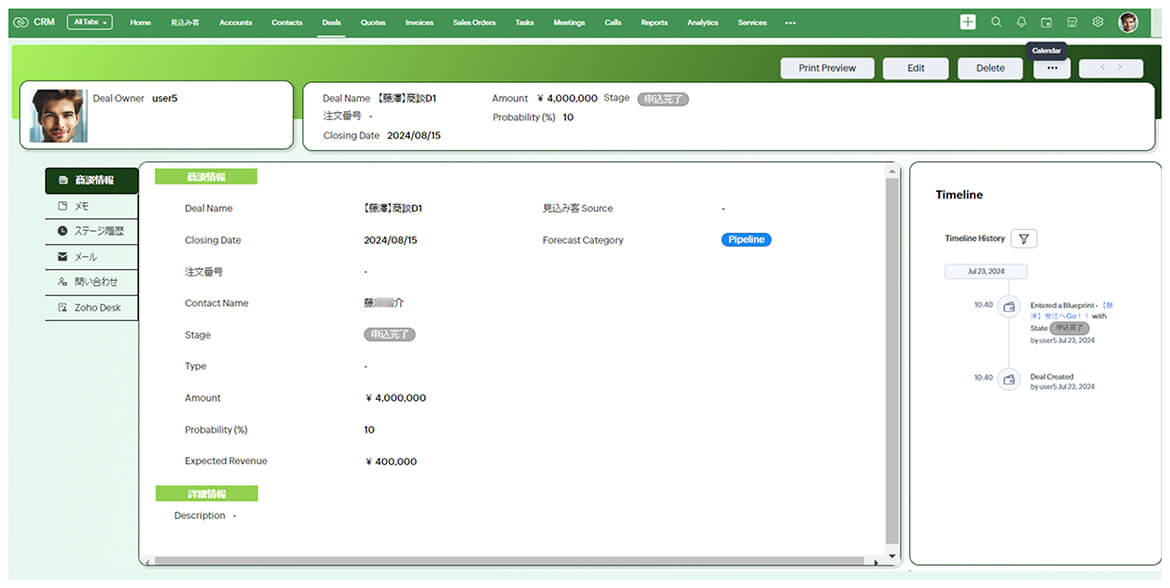1170x588 pixels.
Task: Select the 商談情報 sidebar section
Action: pos(92,181)
